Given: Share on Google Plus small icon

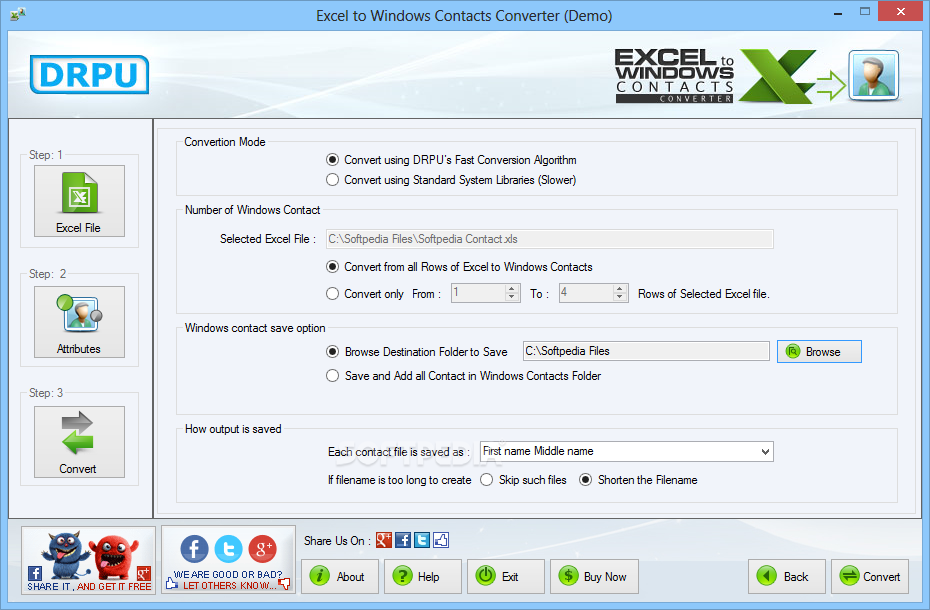Looking at the screenshot, I should [x=384, y=540].
